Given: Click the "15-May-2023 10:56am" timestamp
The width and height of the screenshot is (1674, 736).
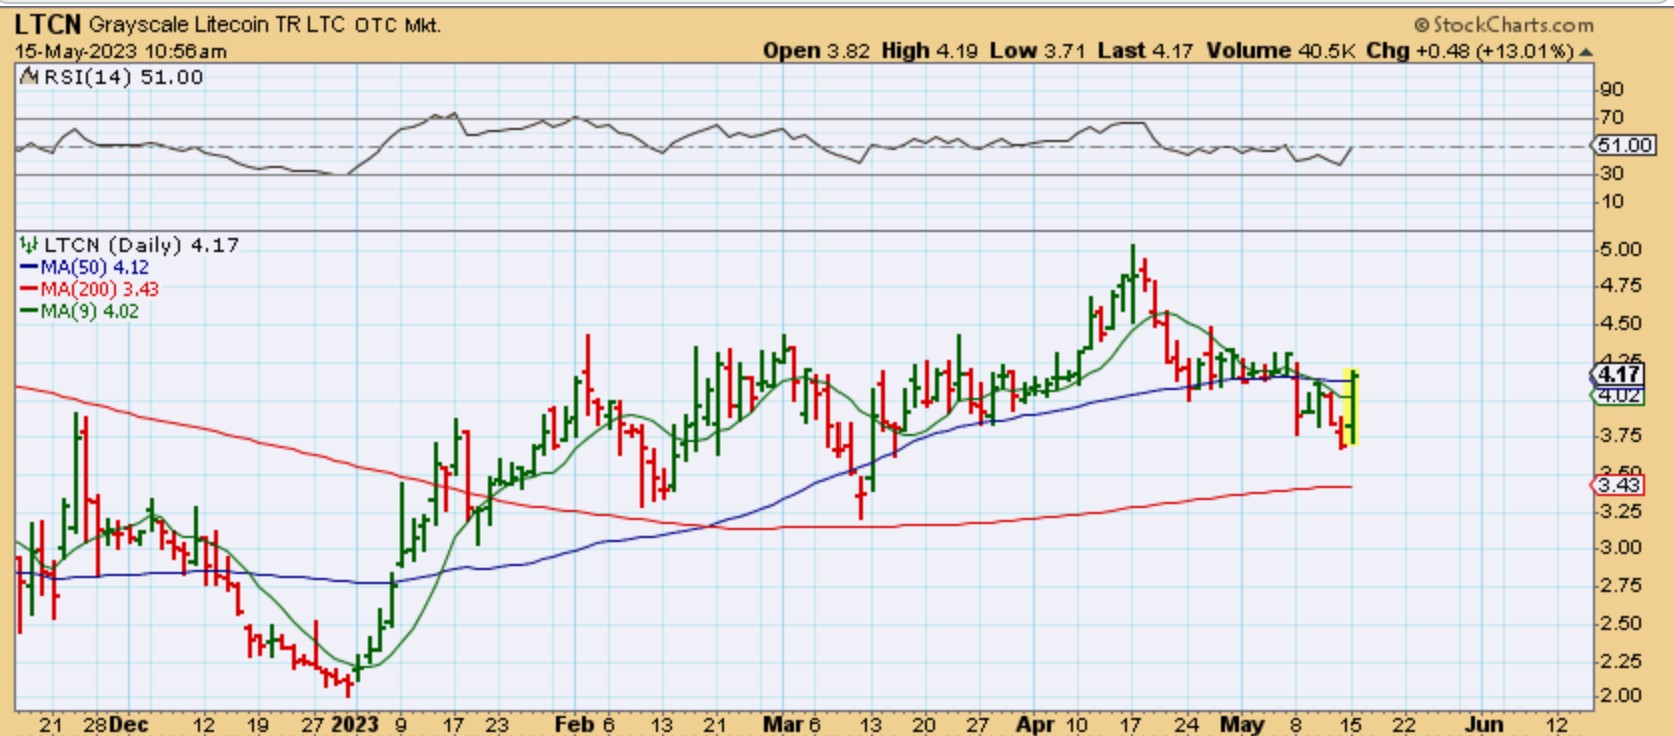Looking at the screenshot, I should 121,51.
